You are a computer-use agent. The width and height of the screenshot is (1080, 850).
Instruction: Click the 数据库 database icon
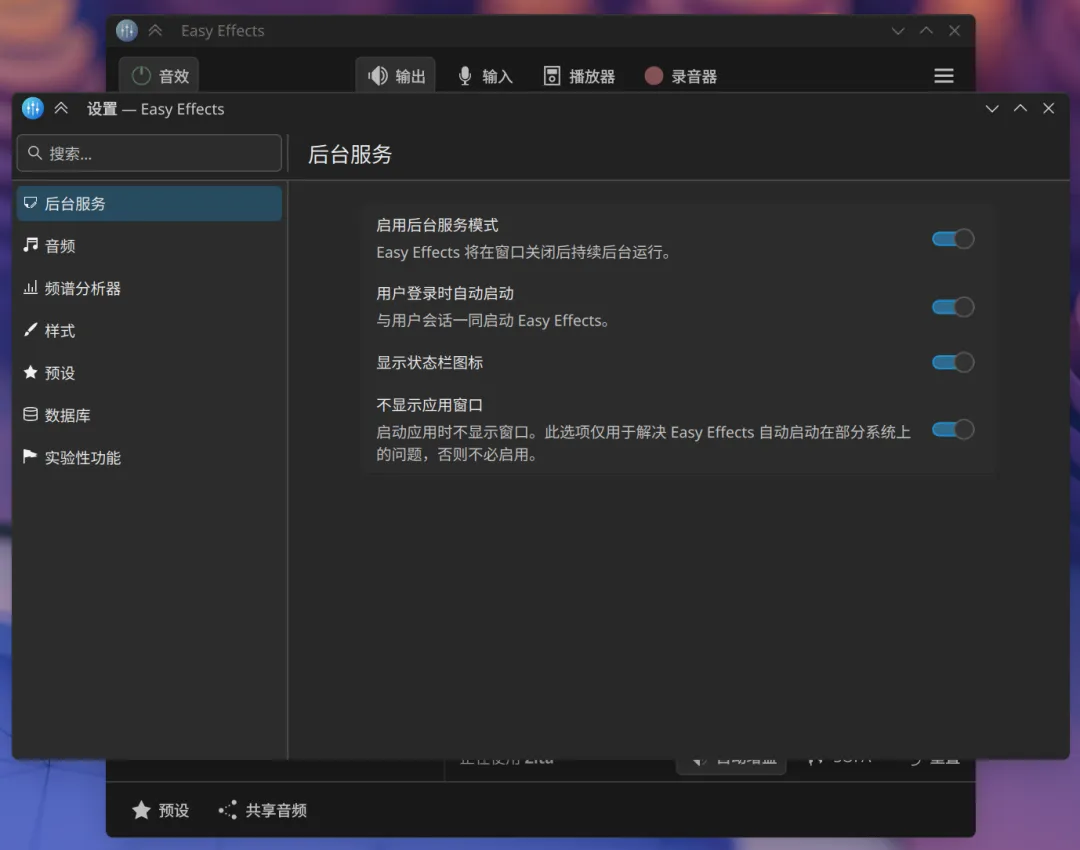[x=30, y=415]
